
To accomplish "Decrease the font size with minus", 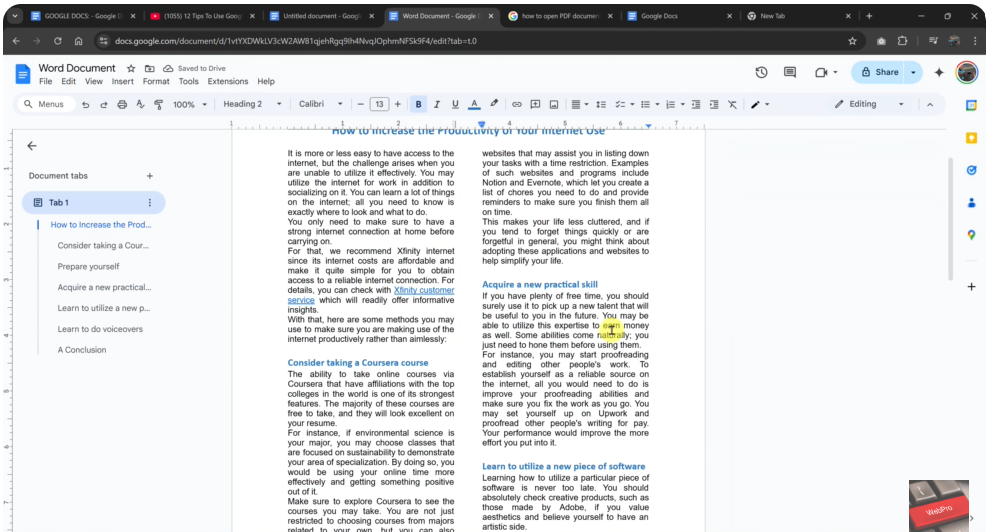I will click(x=360, y=105).
